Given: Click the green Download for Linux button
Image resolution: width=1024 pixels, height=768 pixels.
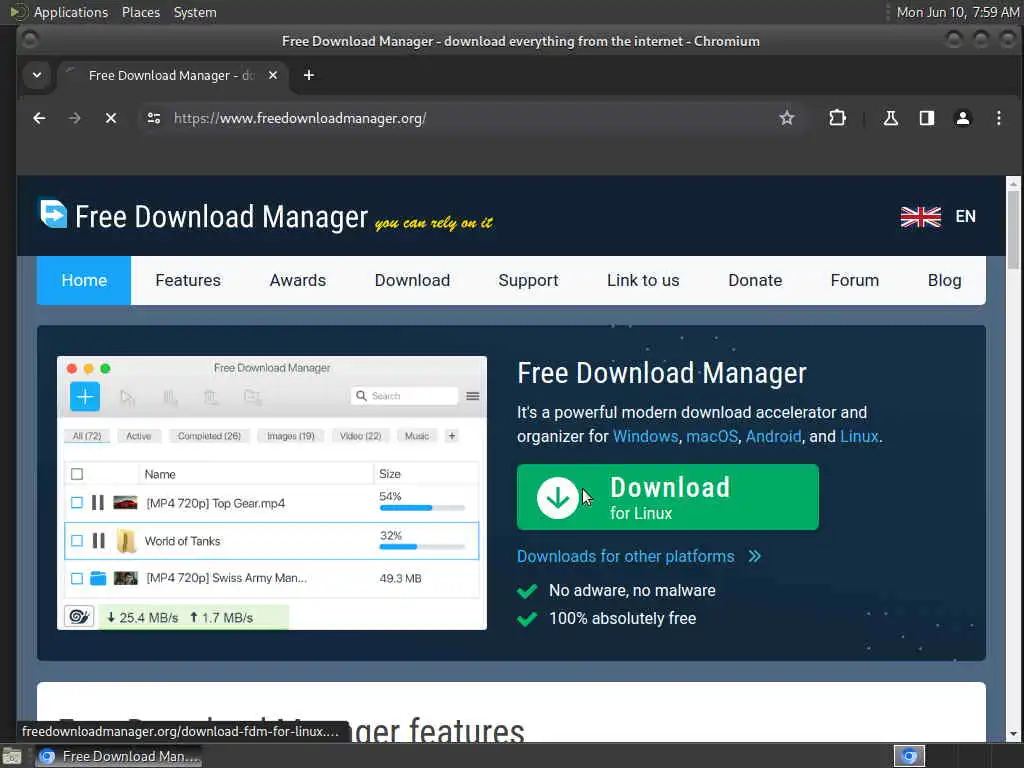Looking at the screenshot, I should point(667,497).
